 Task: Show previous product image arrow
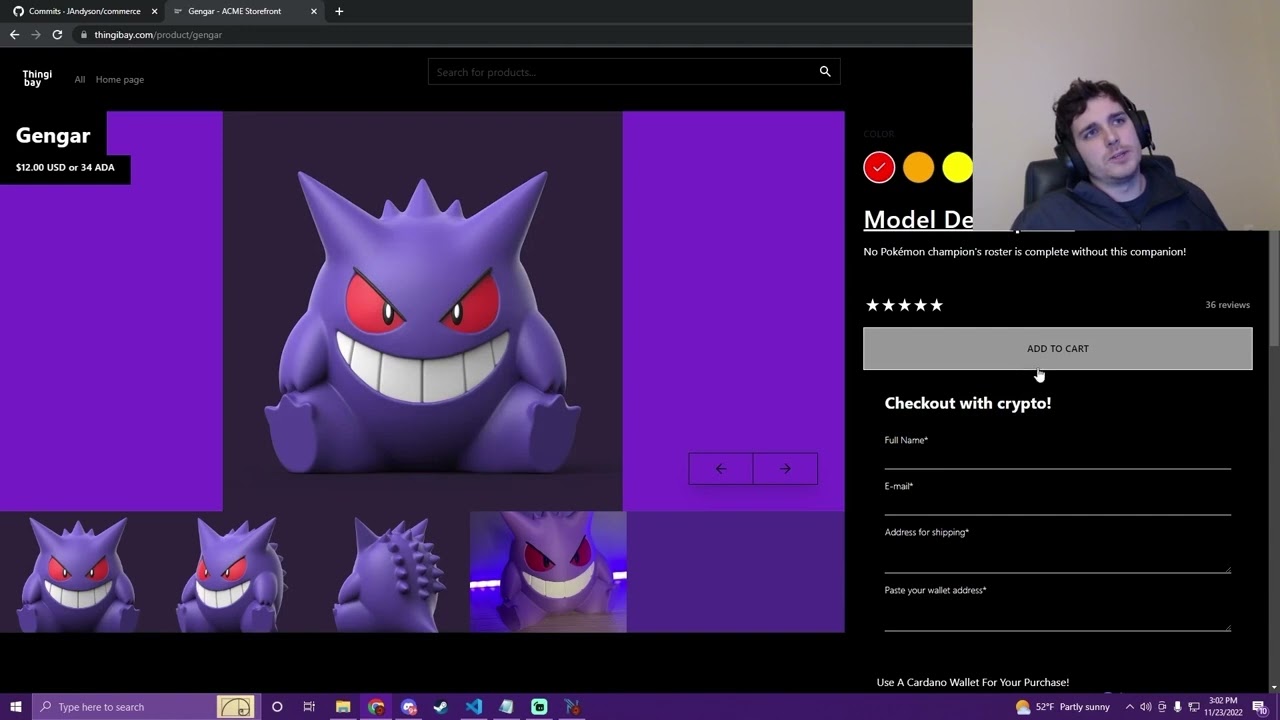coord(721,469)
